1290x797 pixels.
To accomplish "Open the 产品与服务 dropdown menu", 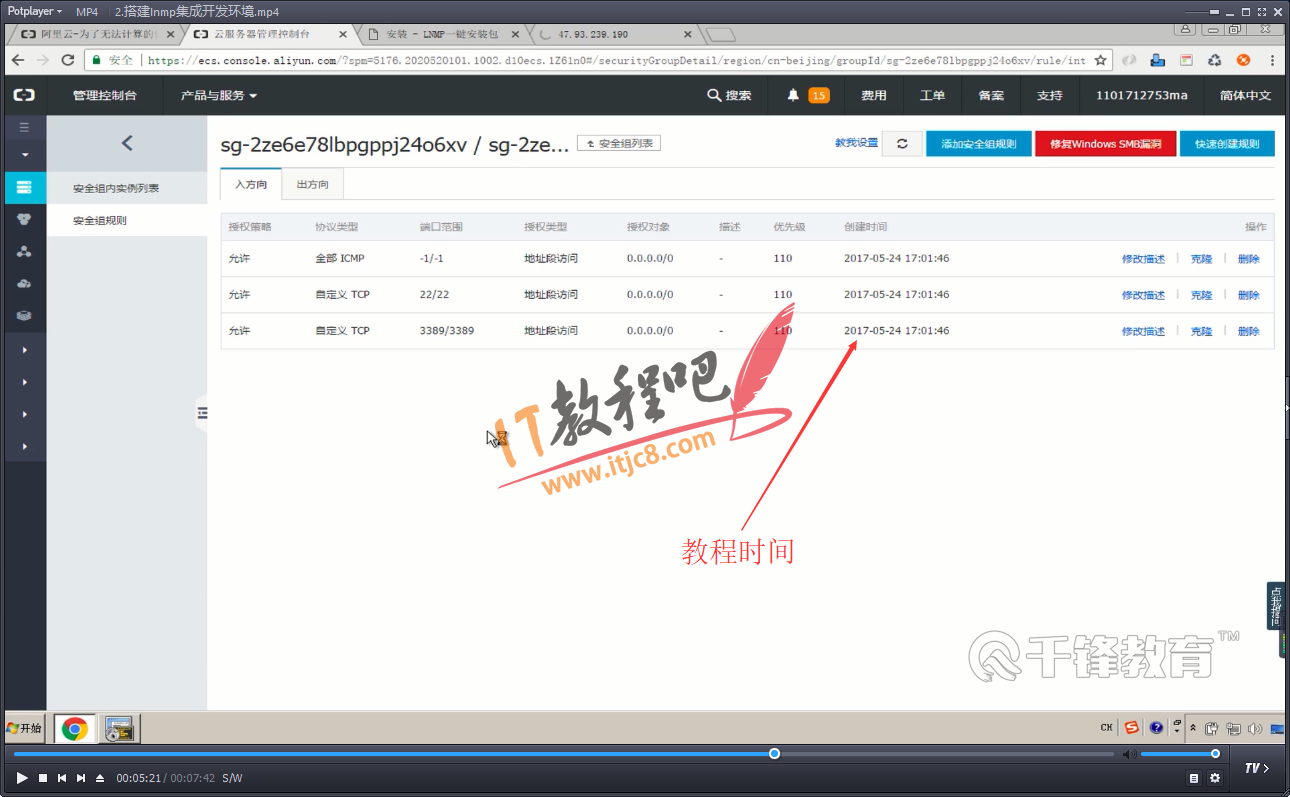I will [x=219, y=96].
